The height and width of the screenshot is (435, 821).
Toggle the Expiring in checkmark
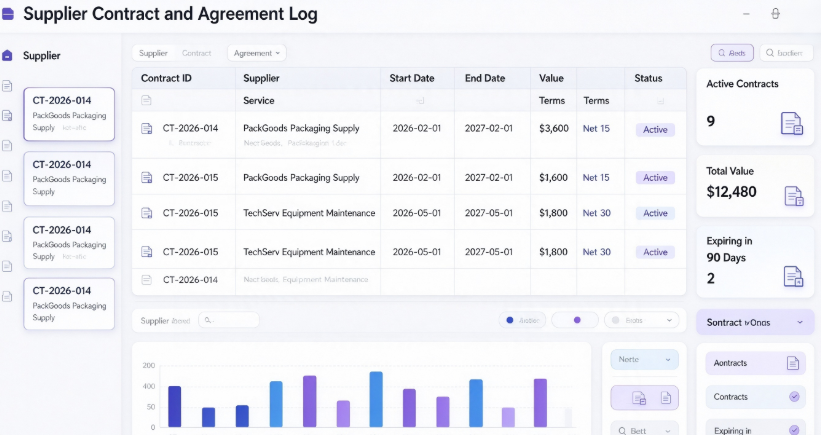(x=794, y=430)
